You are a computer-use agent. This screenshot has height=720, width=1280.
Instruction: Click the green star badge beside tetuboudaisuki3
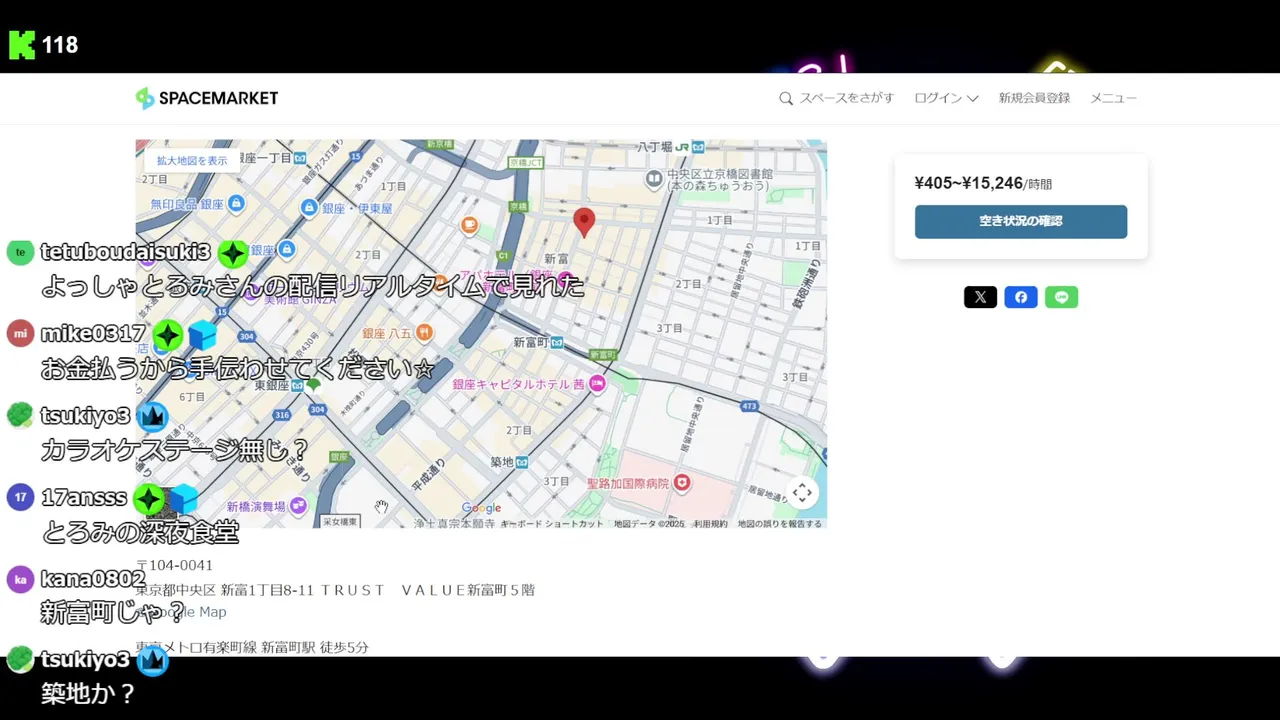tap(232, 253)
